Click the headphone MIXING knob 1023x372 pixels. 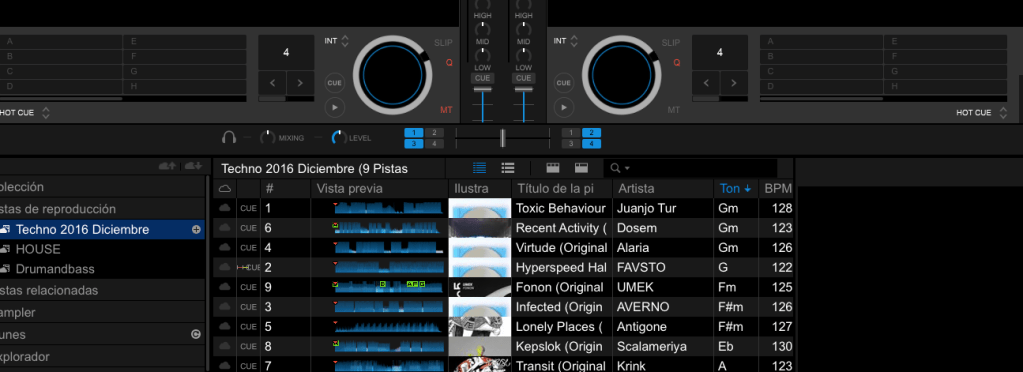pyautogui.click(x=267, y=138)
